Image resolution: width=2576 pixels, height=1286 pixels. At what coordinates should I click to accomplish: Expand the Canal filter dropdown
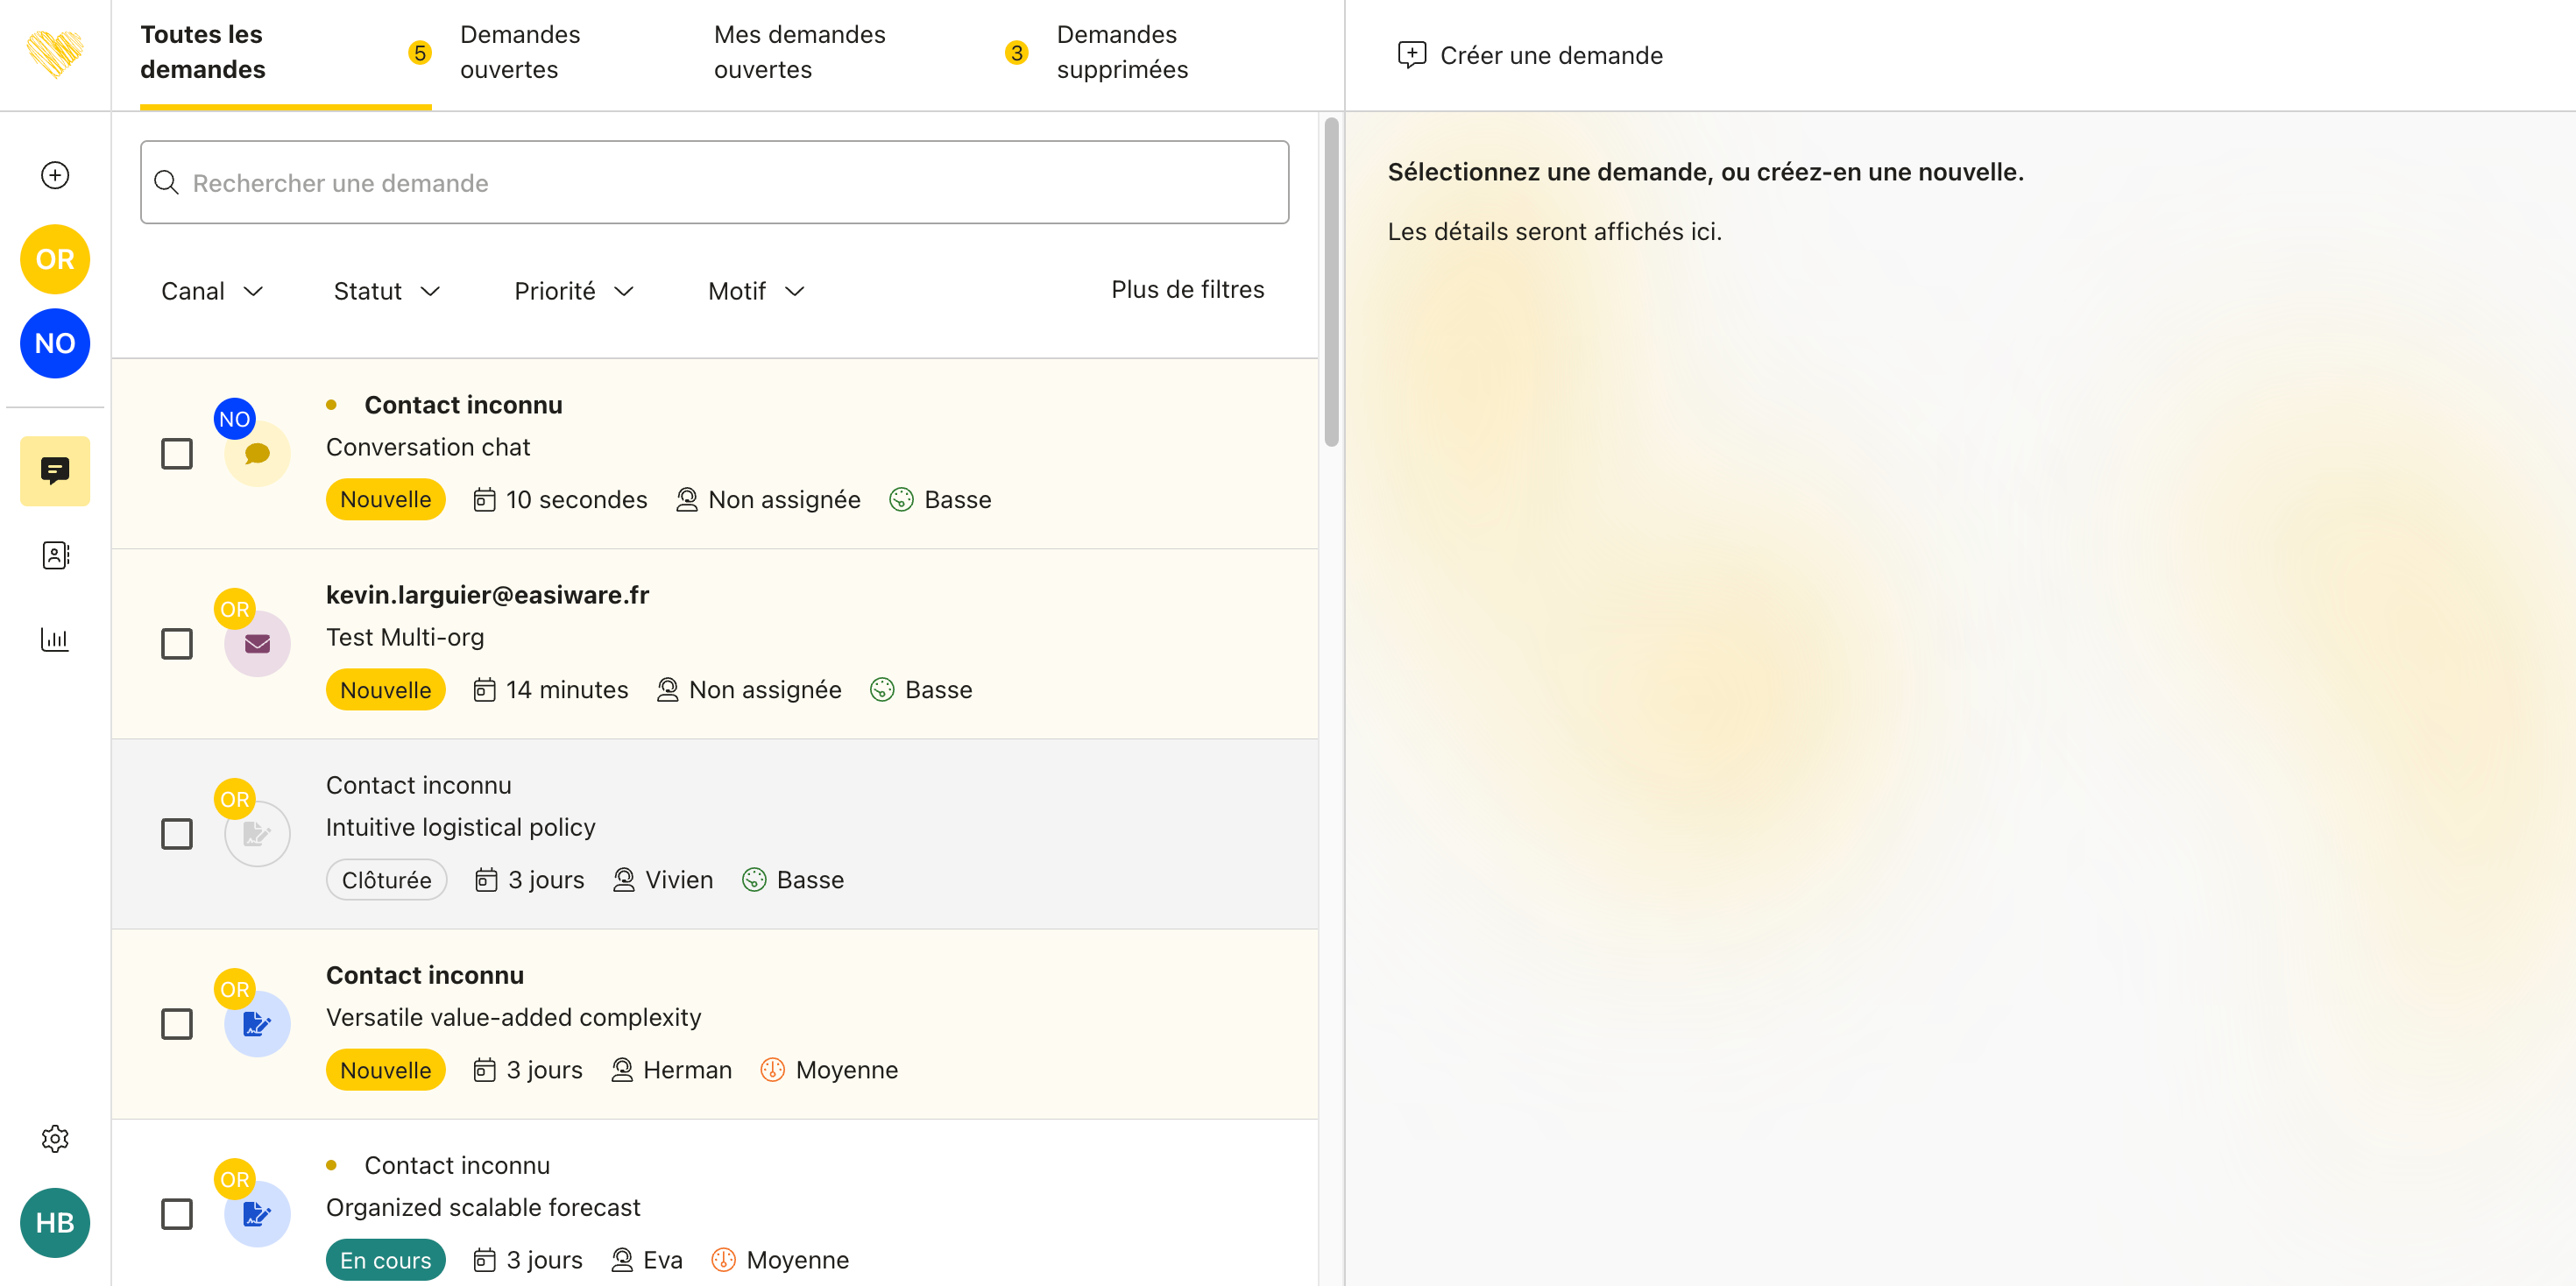[x=212, y=291]
